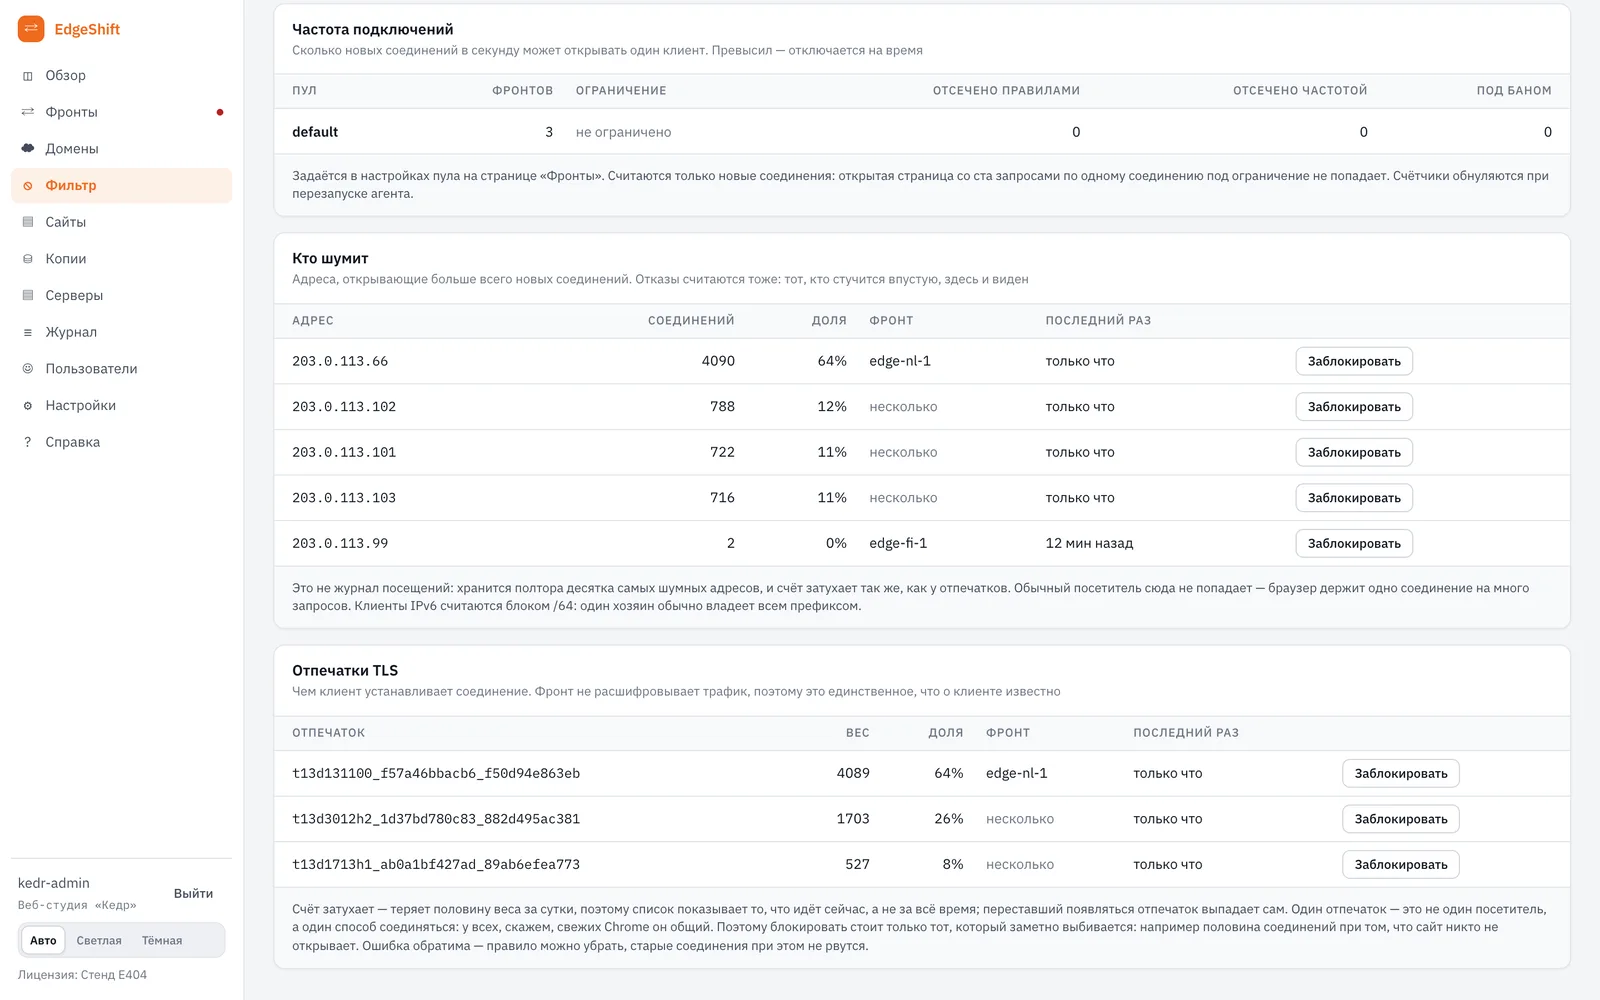Screen dimensions: 1600x1000
Task: Click the Домены cloud icon
Action: coord(28,149)
